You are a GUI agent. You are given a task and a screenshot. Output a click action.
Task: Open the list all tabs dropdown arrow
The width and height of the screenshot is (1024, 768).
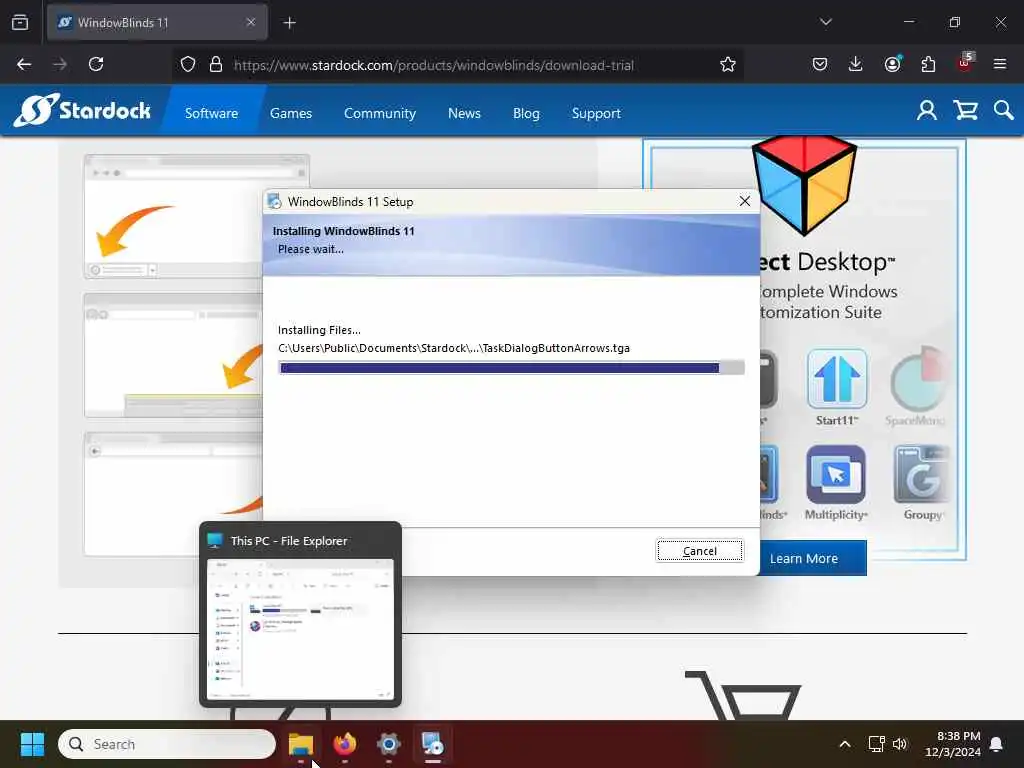pyautogui.click(x=826, y=22)
